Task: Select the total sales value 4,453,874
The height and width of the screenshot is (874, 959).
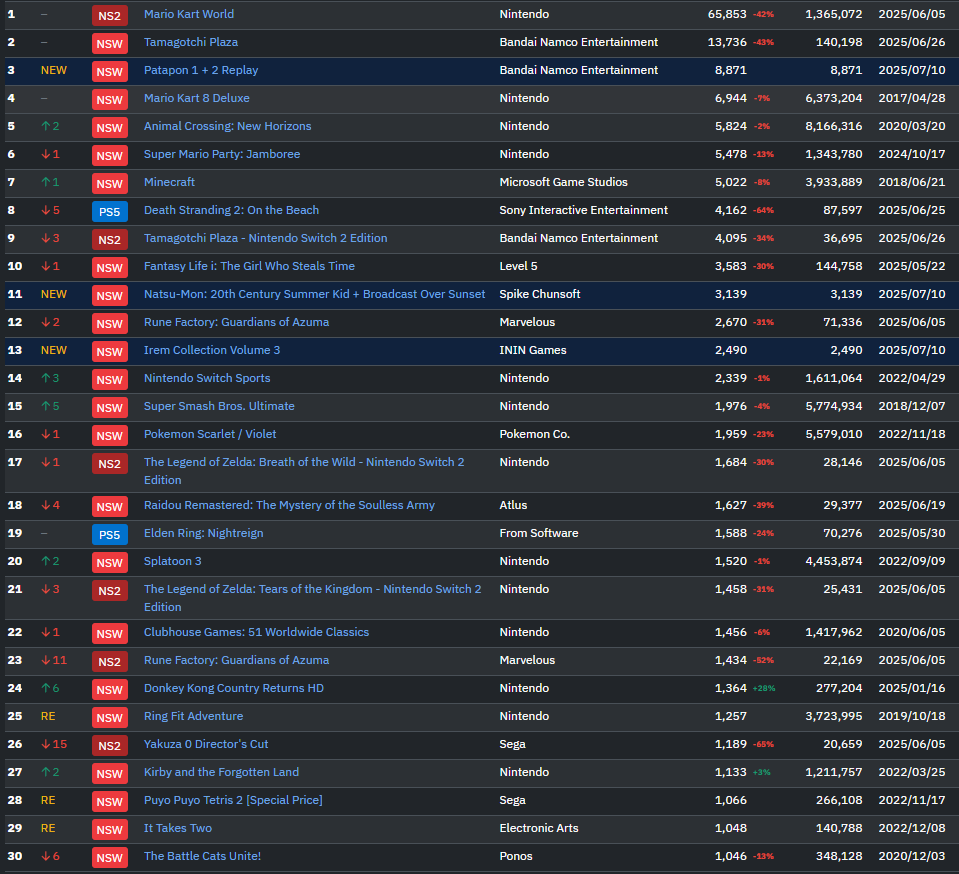Action: (834, 561)
